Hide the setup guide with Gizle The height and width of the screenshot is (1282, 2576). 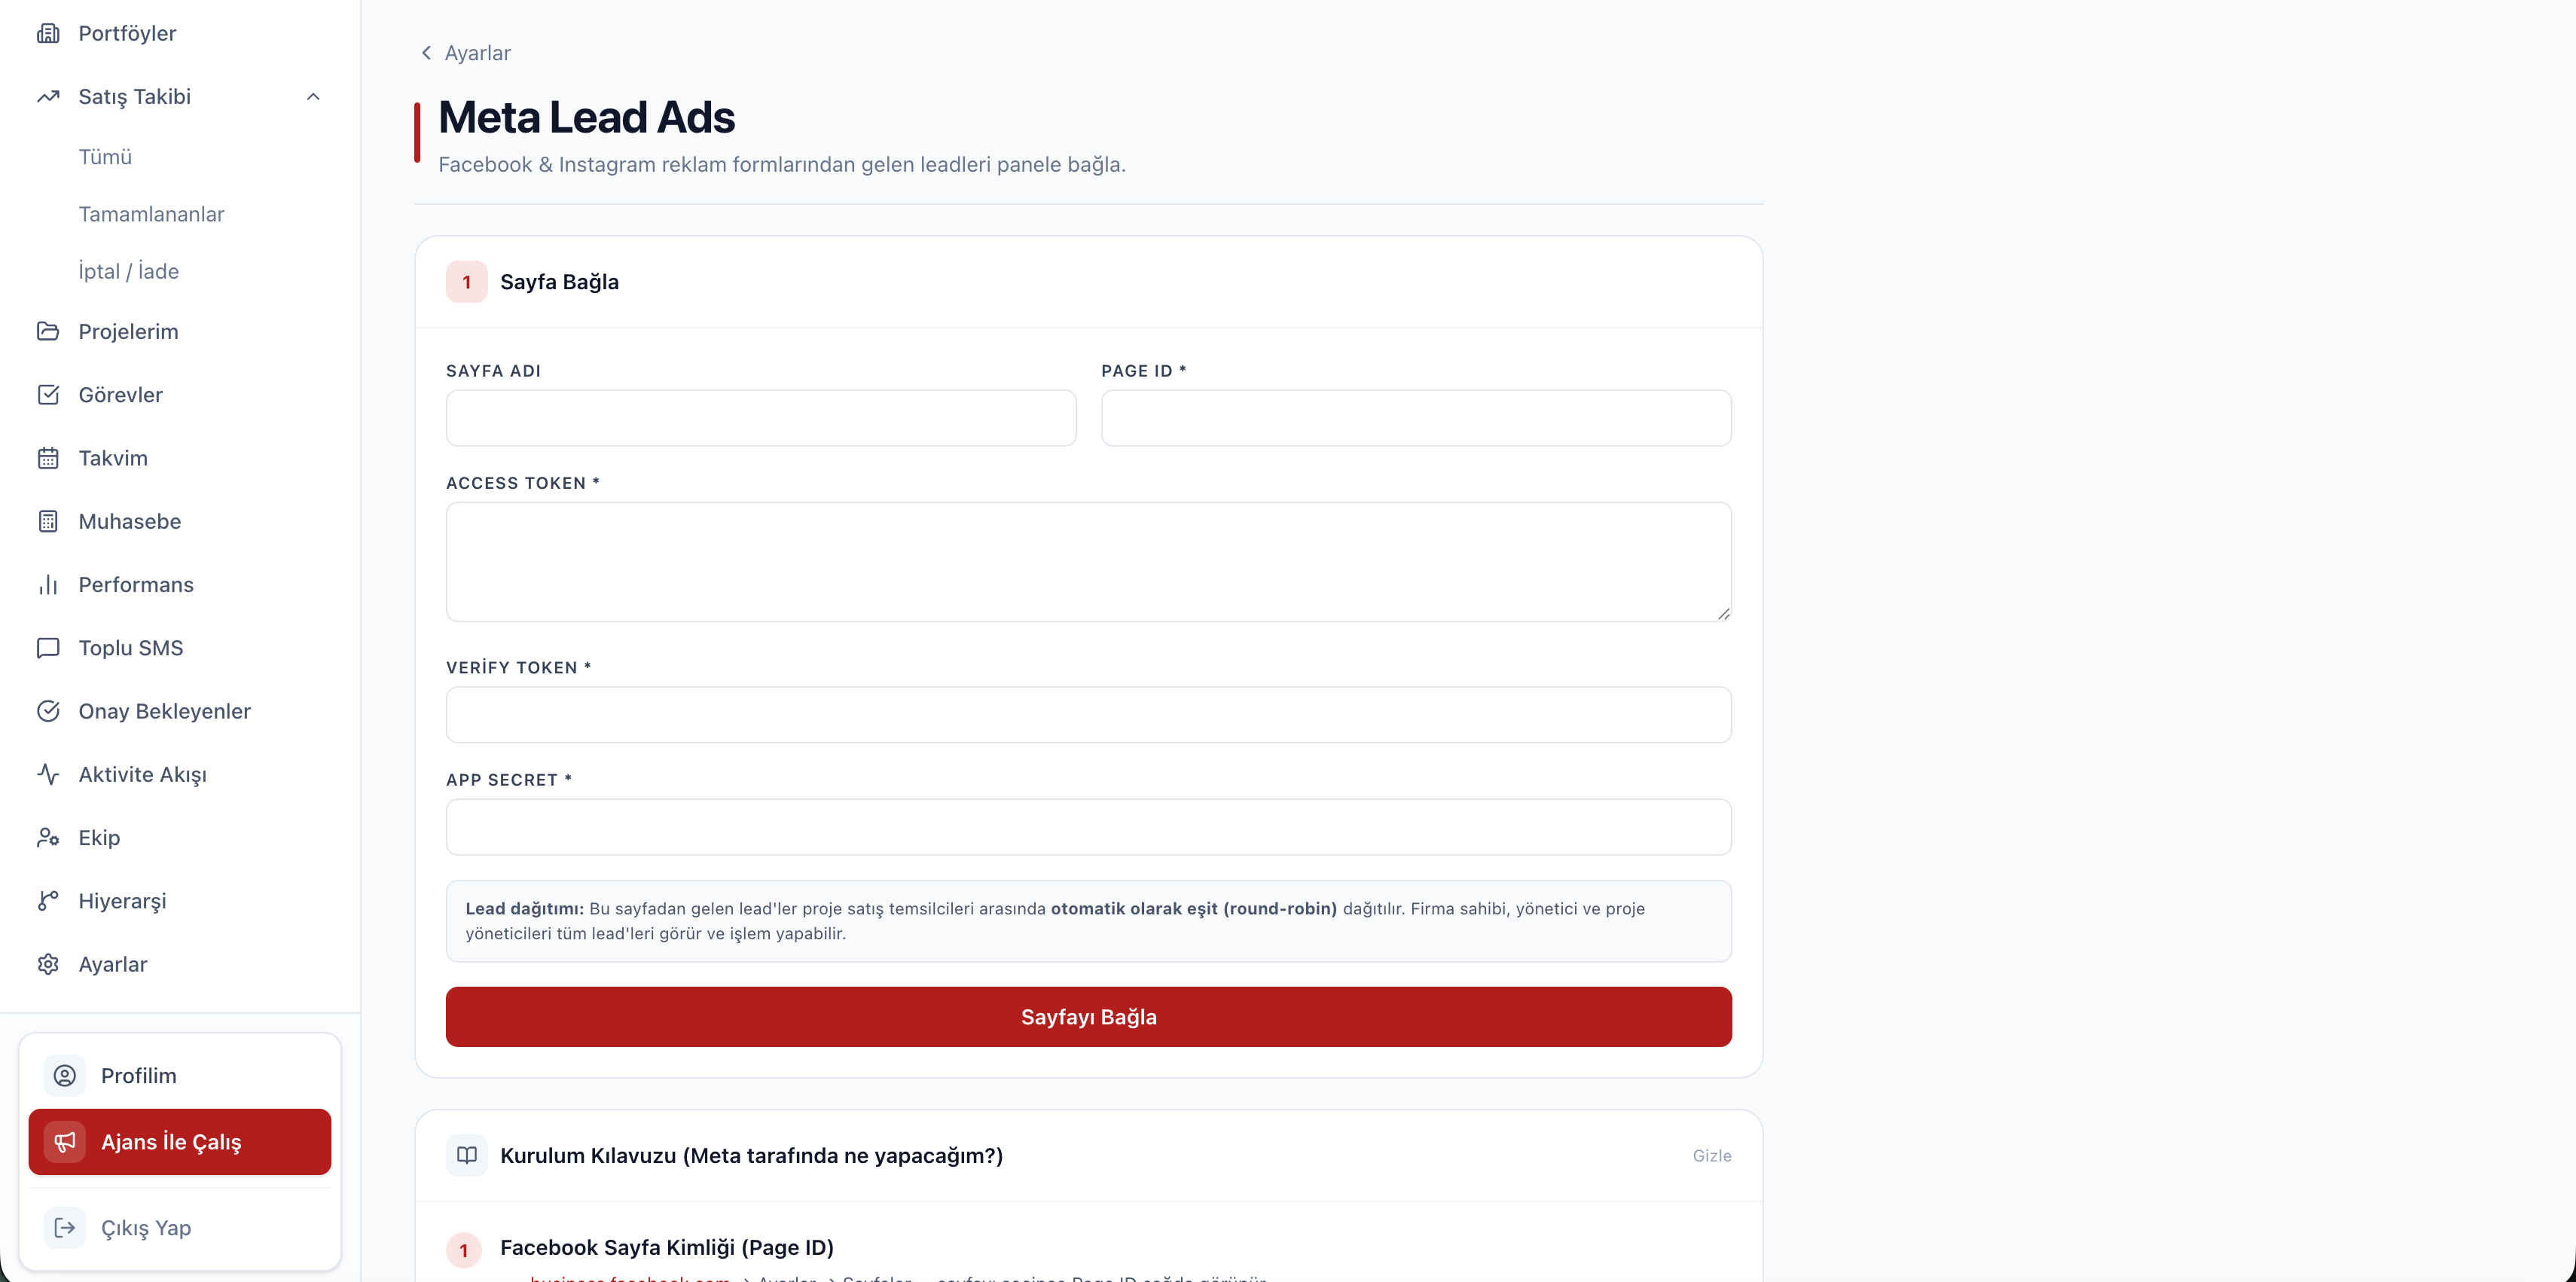pos(1712,1155)
